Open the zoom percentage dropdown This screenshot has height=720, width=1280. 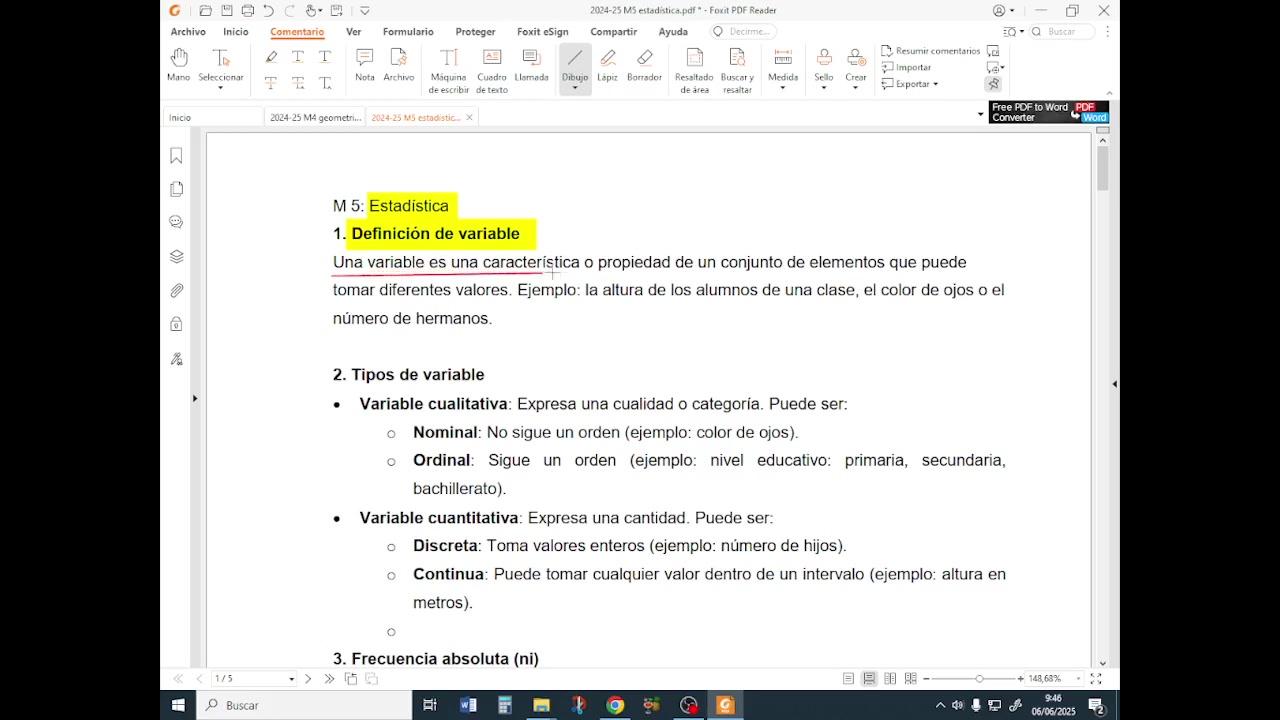[x=1079, y=679]
